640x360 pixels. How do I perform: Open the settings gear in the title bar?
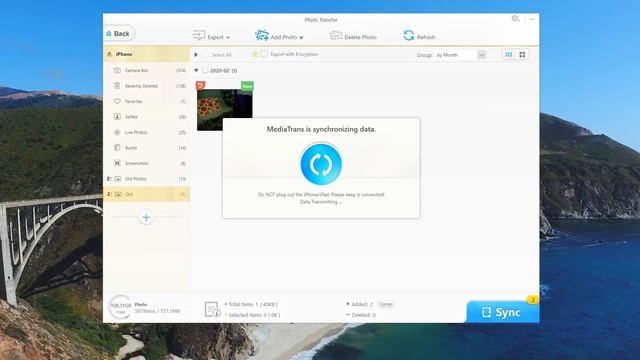tap(516, 19)
